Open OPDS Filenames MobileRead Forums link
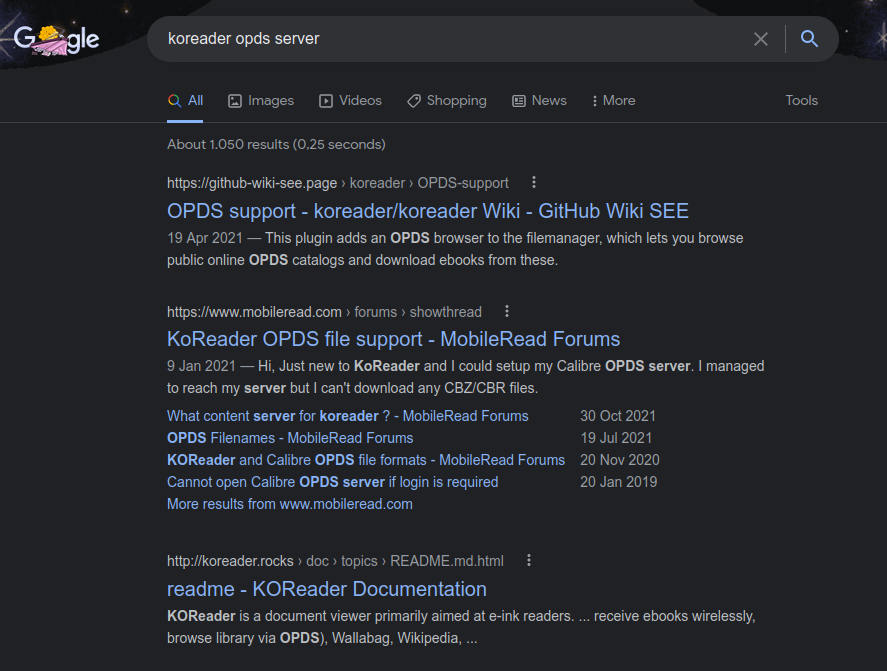Screen dimensions: 887x671 tap(290, 438)
